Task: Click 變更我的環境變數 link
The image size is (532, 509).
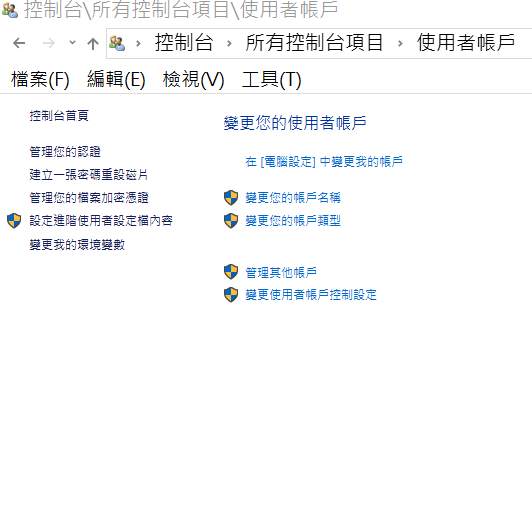Action: (x=77, y=245)
